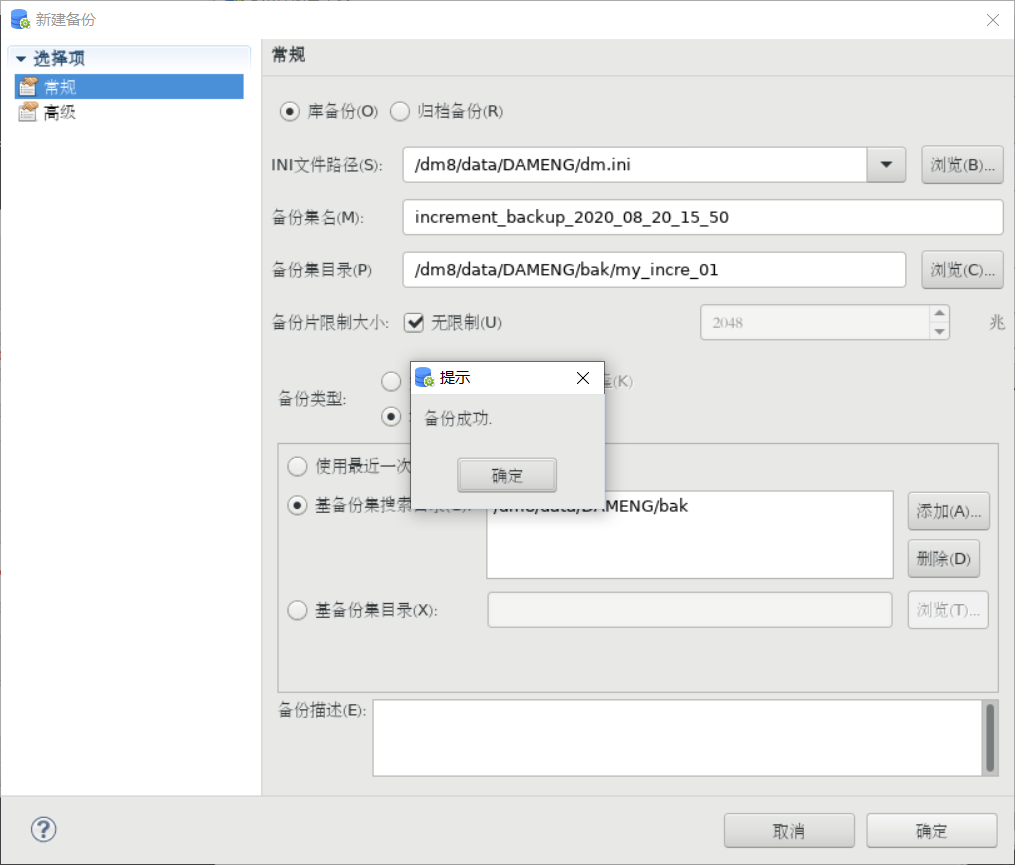Click the 取消 button
This screenshot has width=1015, height=865.
(x=789, y=831)
